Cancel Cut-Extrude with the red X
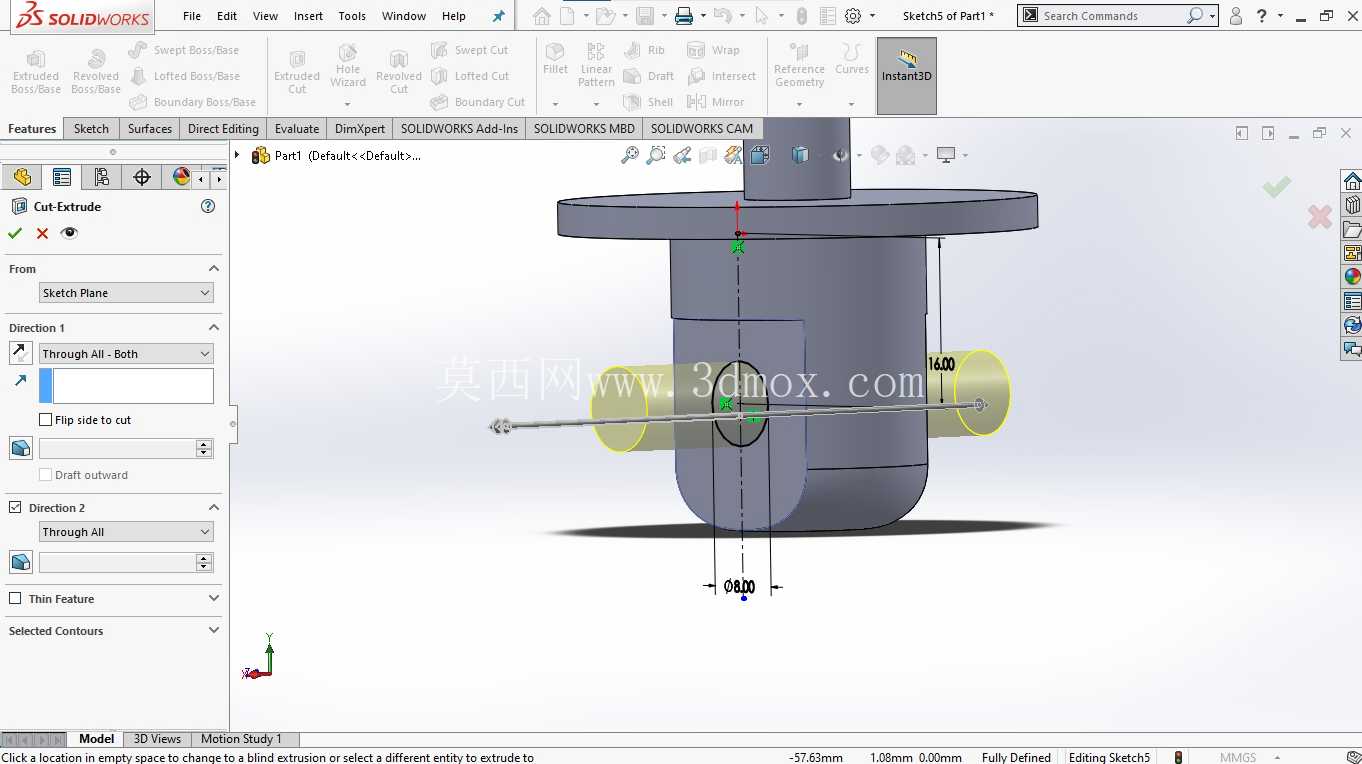 pos(42,233)
